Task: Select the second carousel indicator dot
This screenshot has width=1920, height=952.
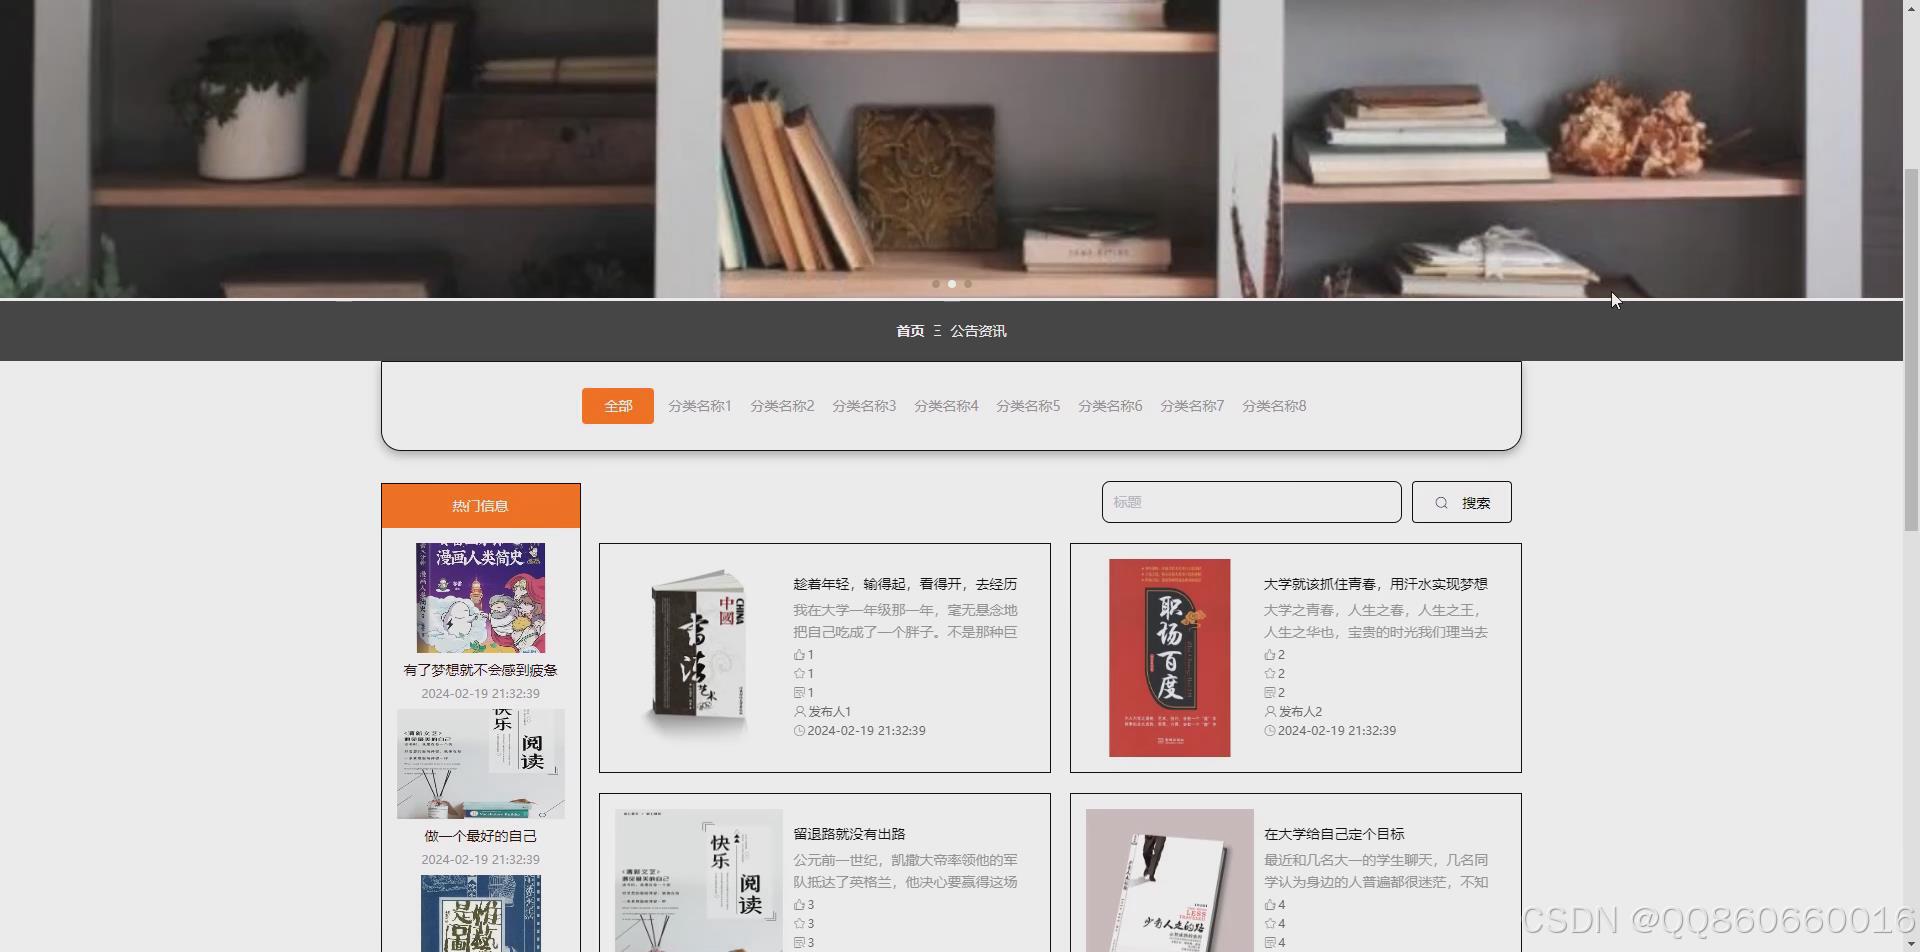Action: (x=951, y=284)
